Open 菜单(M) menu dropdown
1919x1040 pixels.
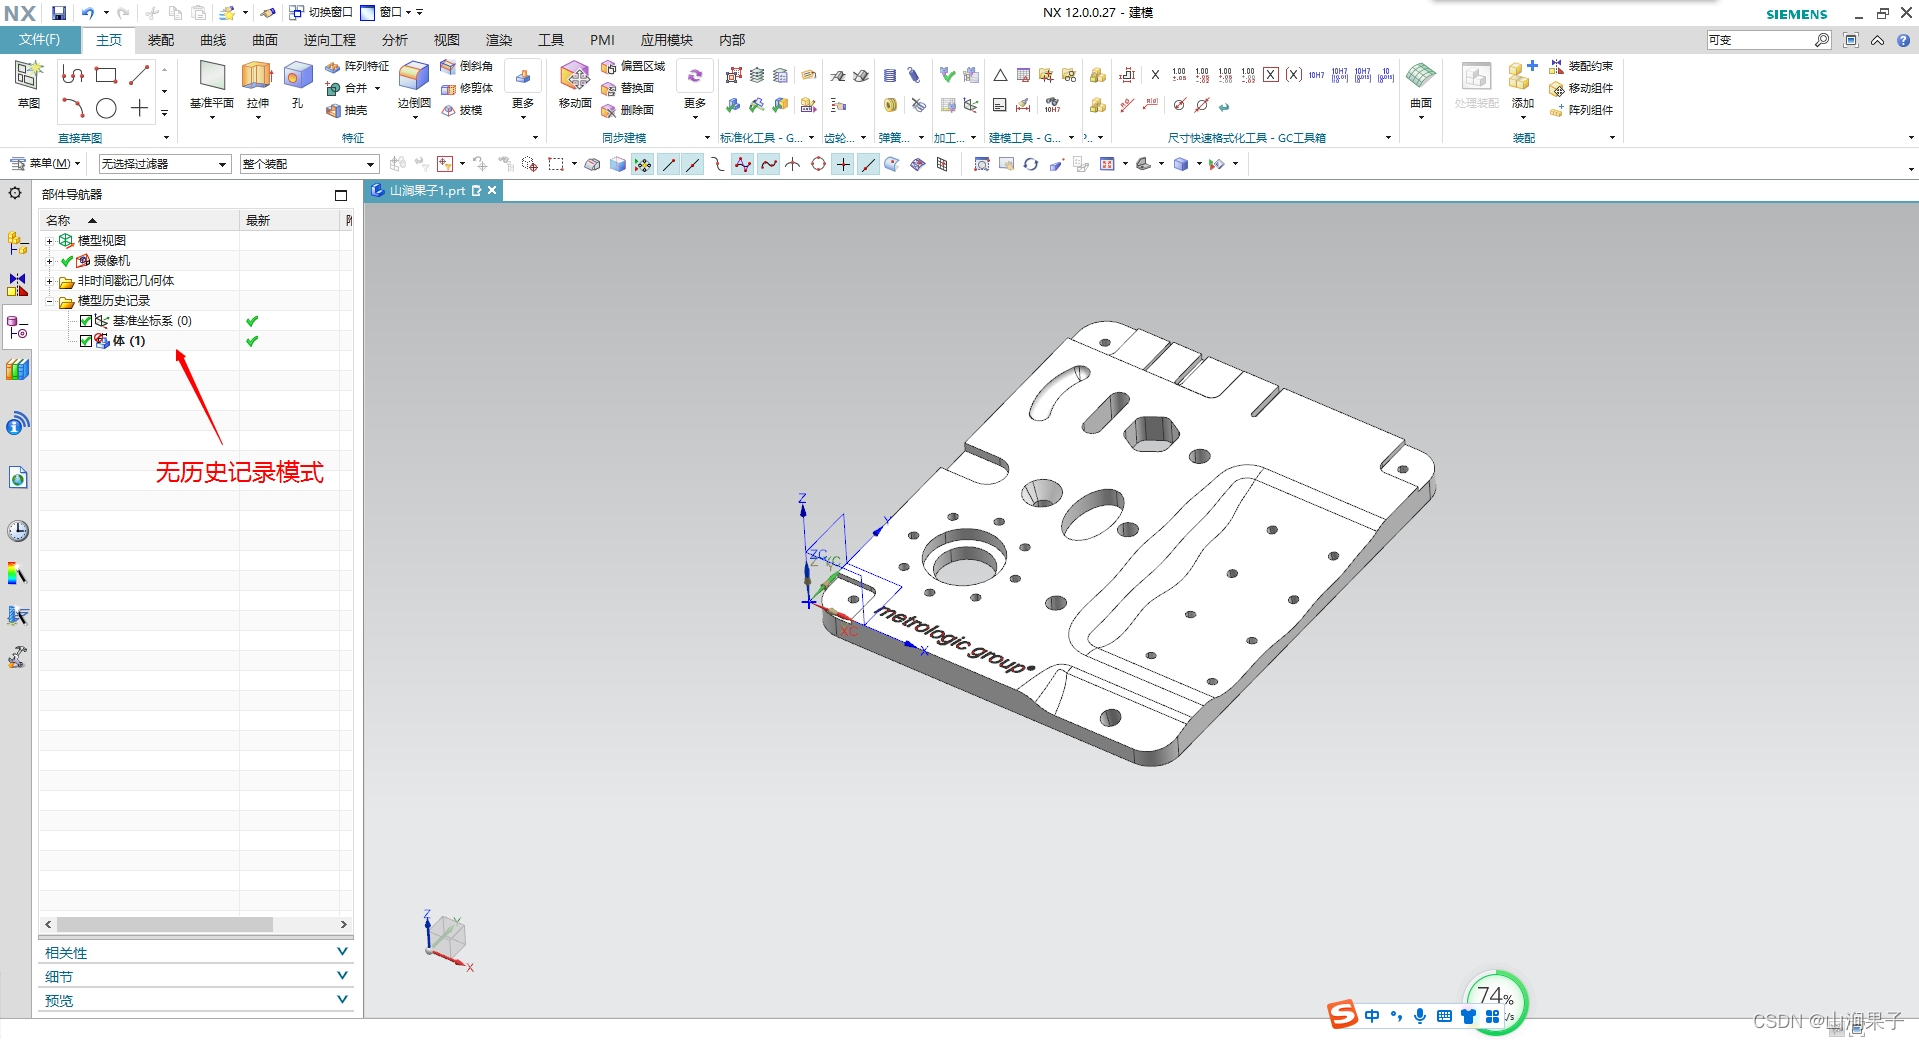click(45, 163)
